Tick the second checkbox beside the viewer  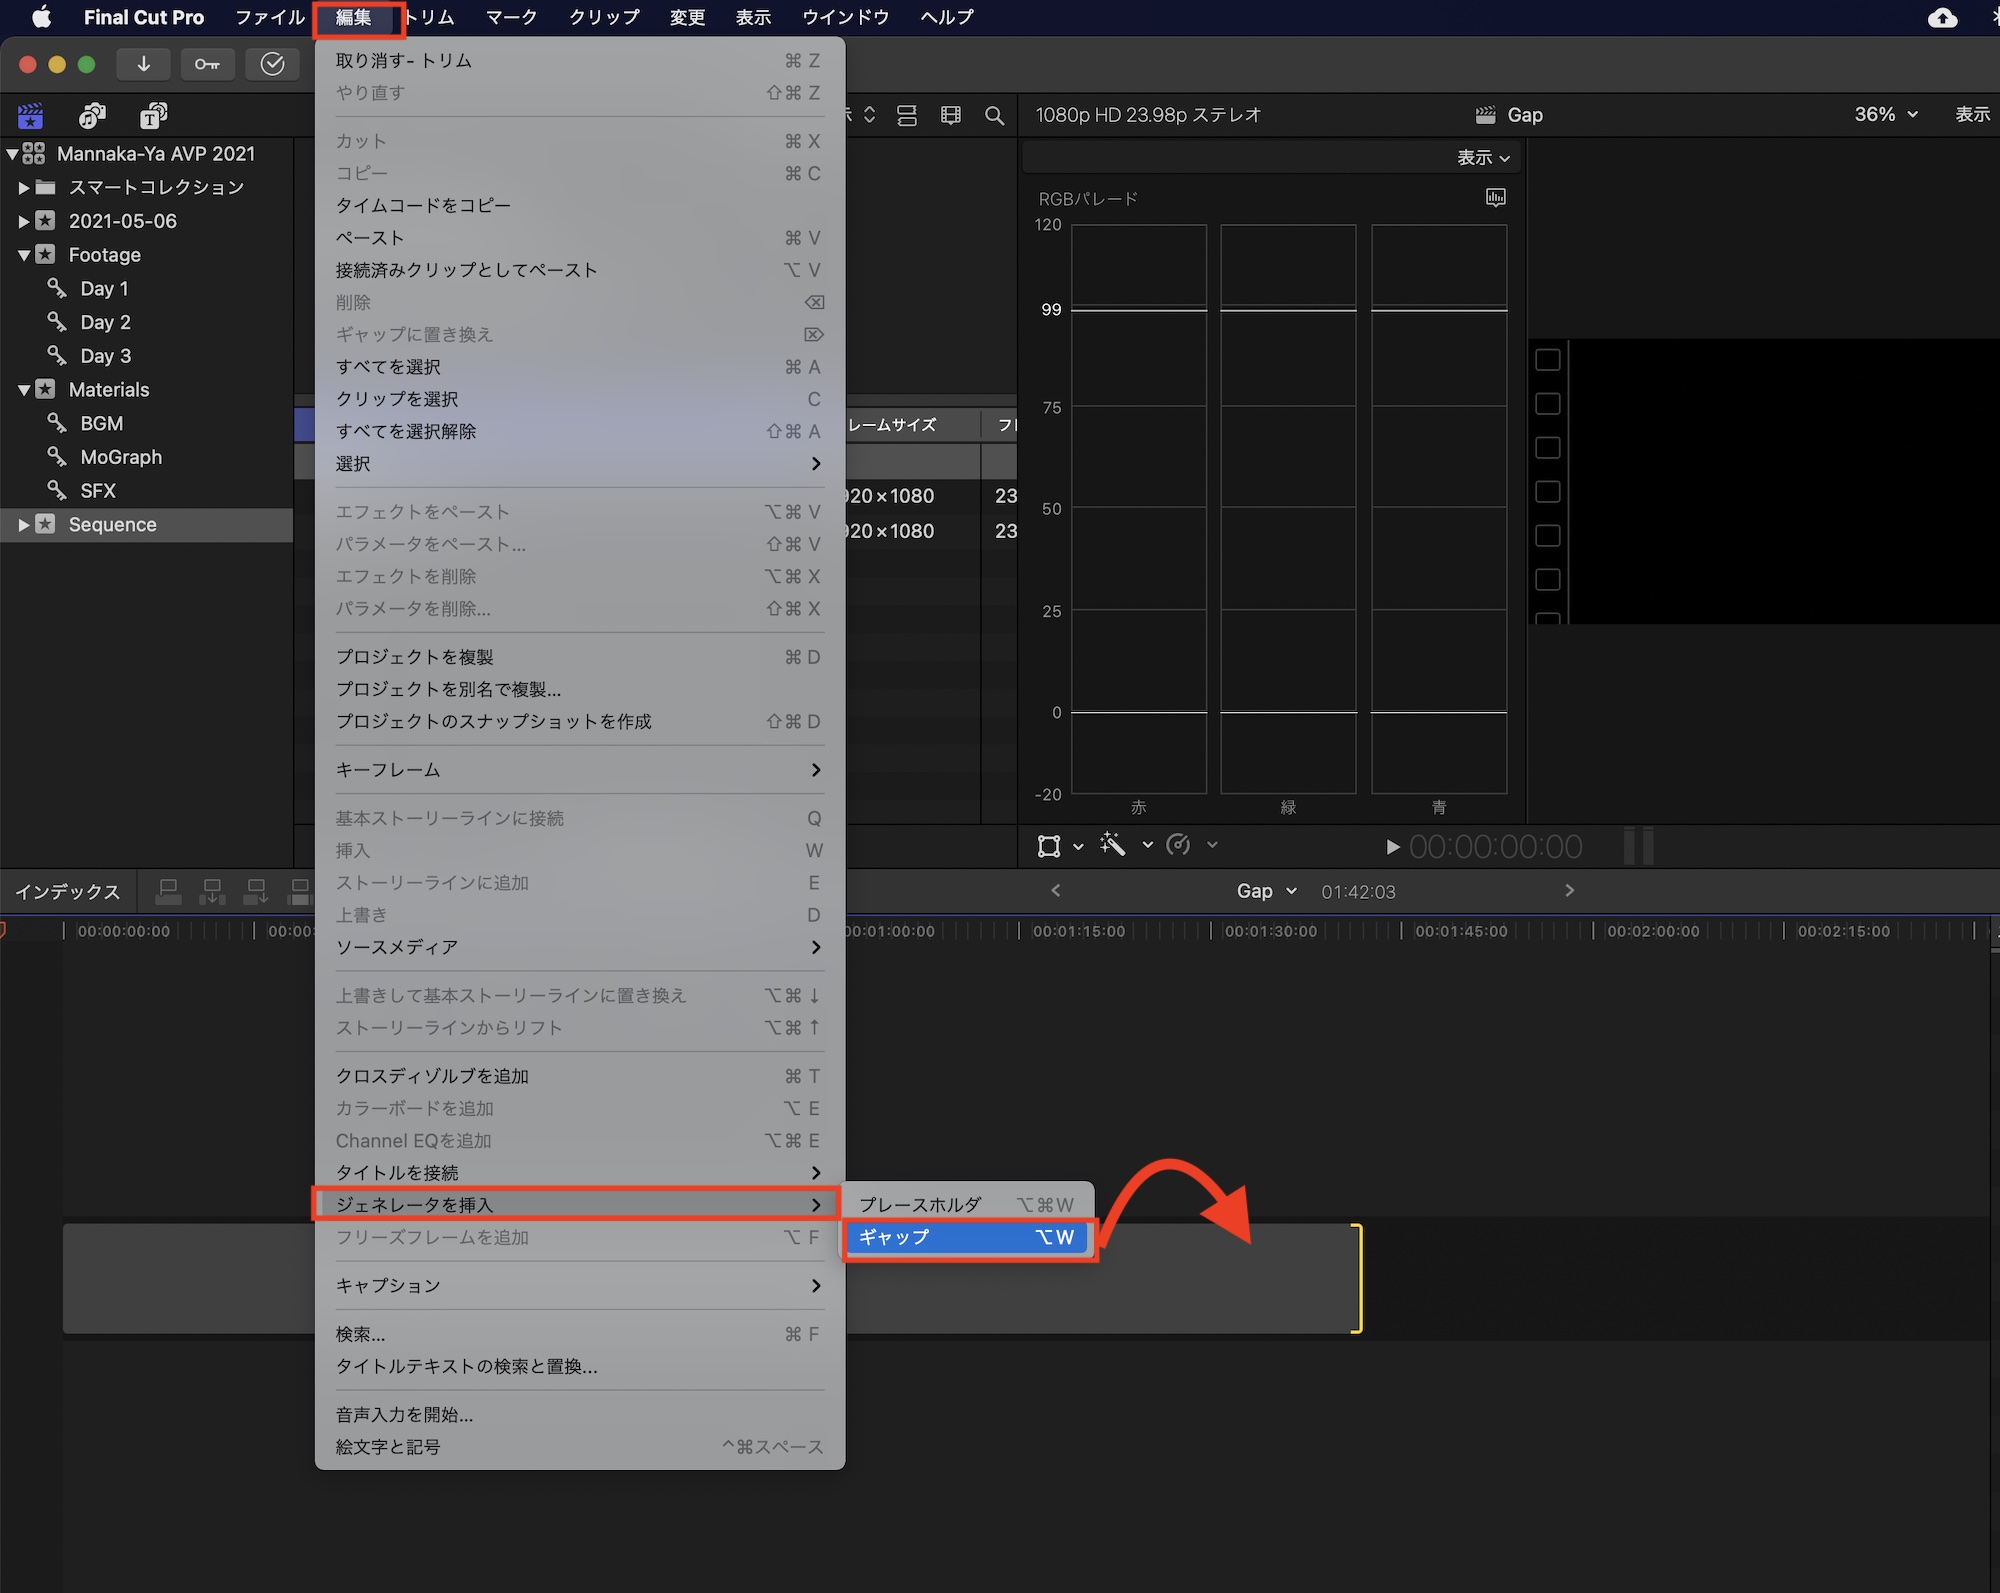pyautogui.click(x=1547, y=404)
